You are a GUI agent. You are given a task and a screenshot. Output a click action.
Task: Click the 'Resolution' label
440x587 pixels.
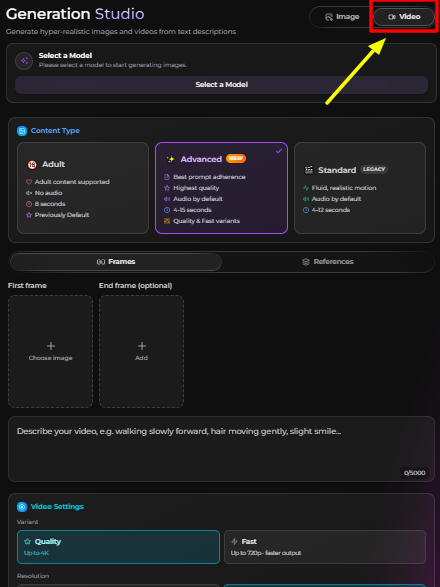(x=33, y=576)
